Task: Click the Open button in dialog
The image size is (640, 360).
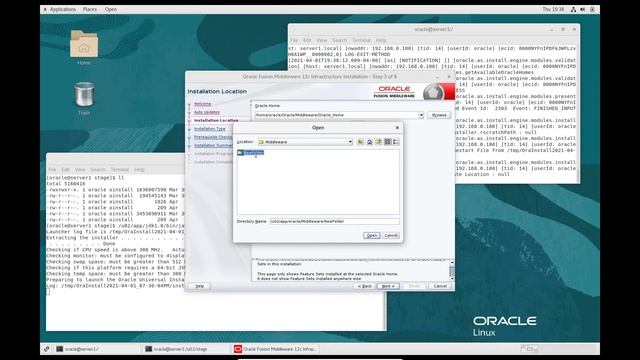Action: coord(371,236)
